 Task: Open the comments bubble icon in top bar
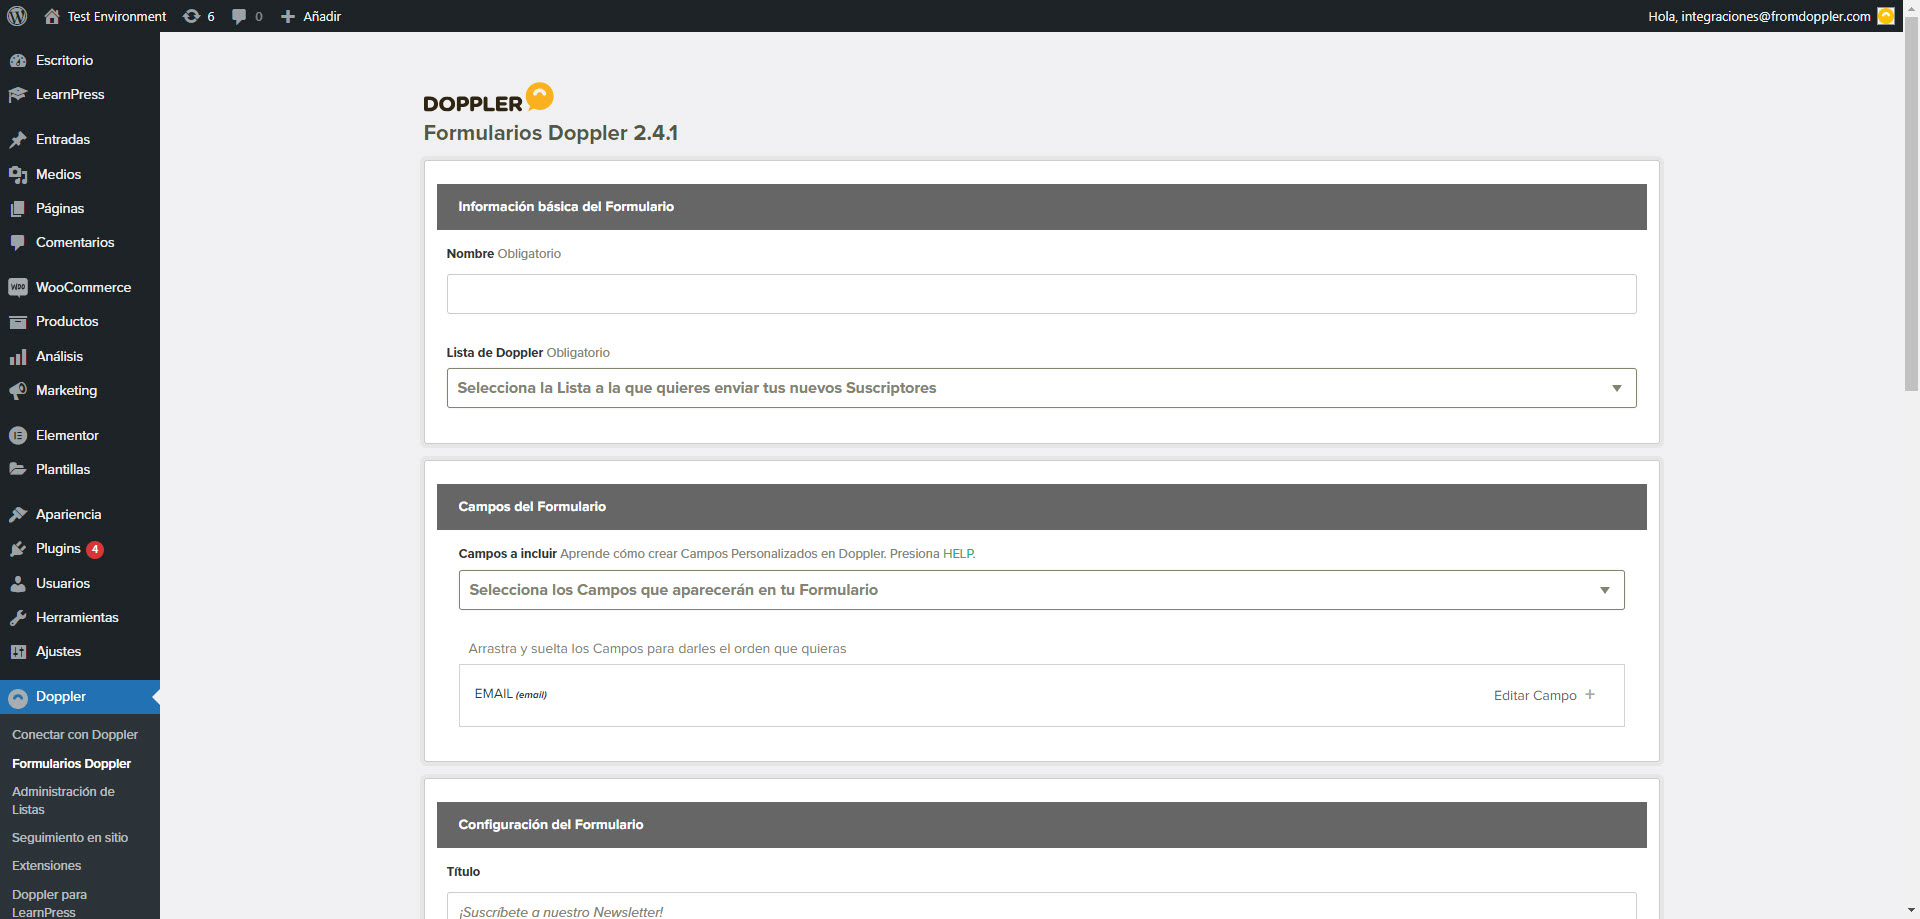pyautogui.click(x=239, y=16)
